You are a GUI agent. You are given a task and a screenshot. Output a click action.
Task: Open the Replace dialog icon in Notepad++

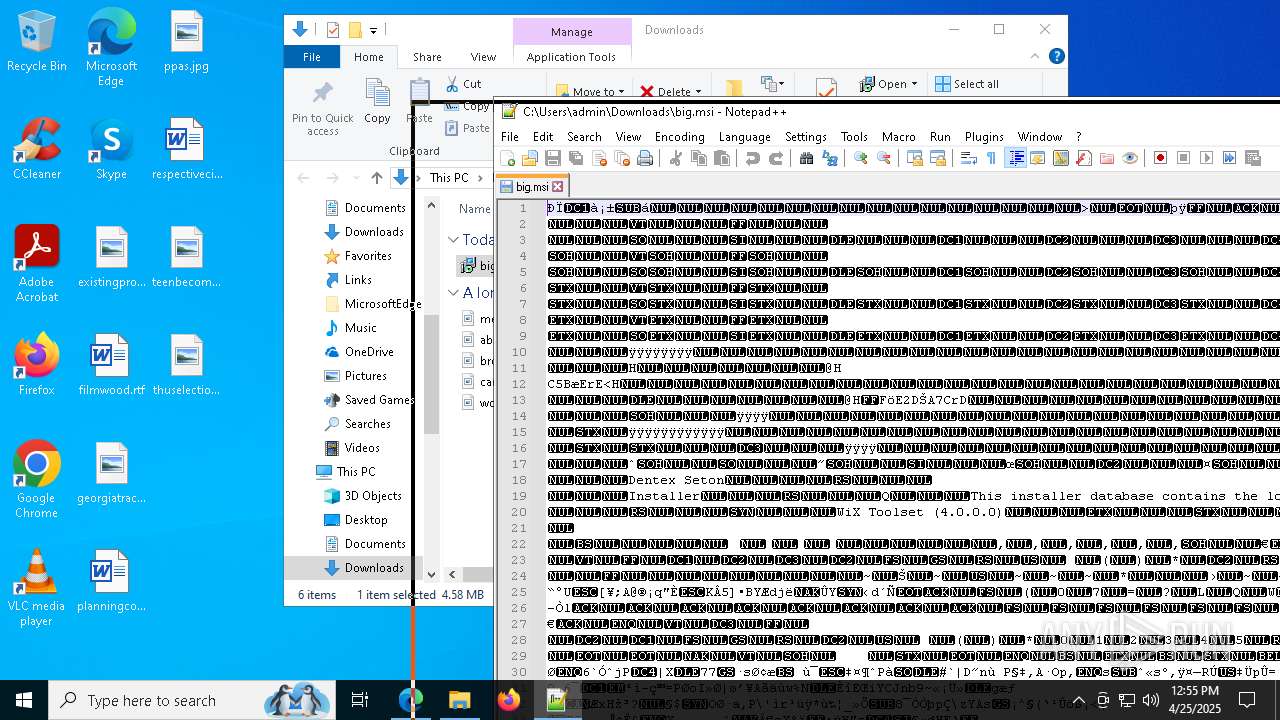pyautogui.click(x=830, y=158)
